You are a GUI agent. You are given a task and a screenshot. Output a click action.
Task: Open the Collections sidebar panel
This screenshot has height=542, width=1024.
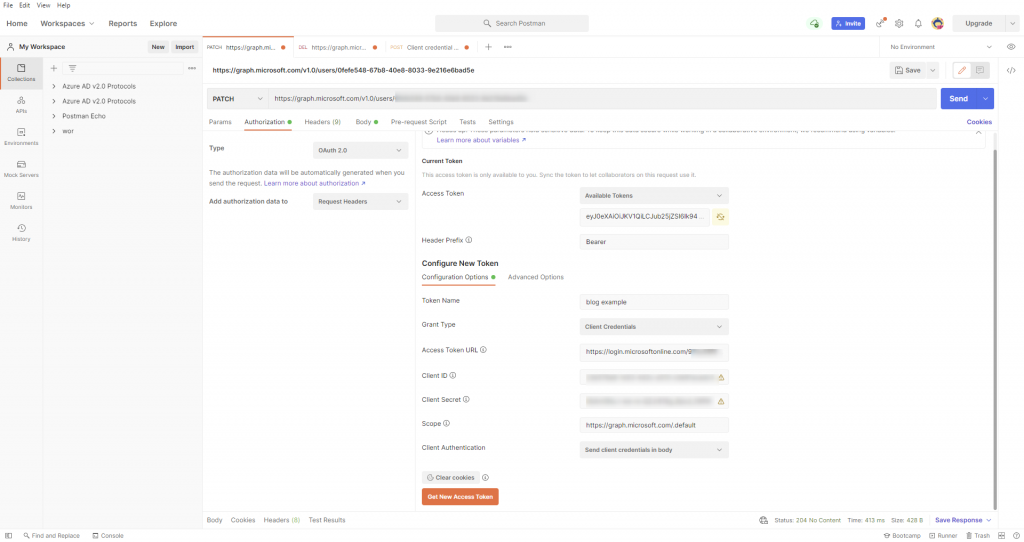pos(21,72)
